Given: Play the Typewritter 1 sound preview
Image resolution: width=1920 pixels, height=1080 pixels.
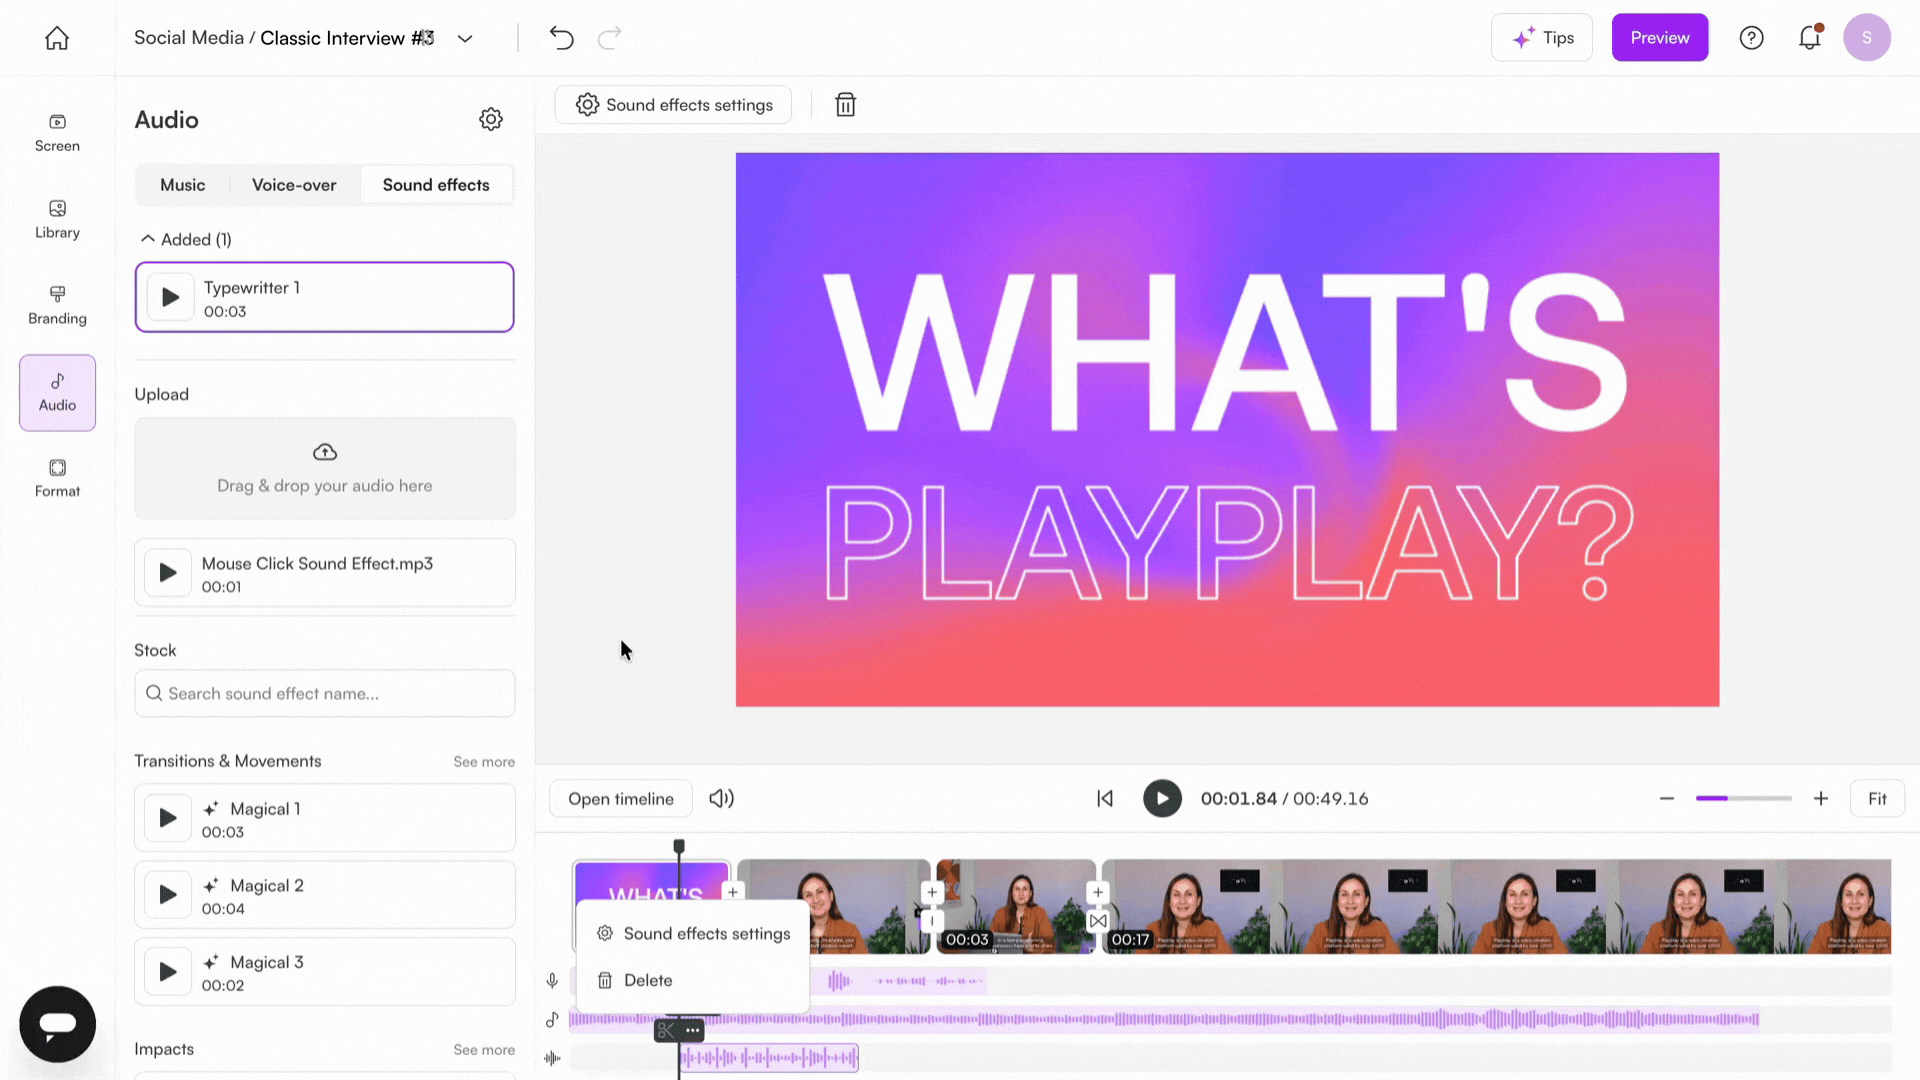Looking at the screenshot, I should tap(170, 297).
